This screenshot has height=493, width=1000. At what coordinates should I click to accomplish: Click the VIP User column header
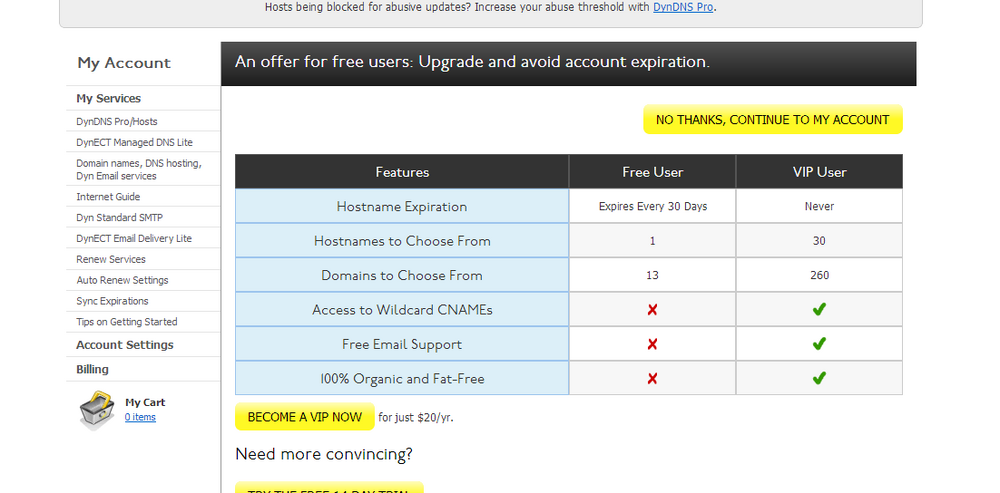pos(820,172)
